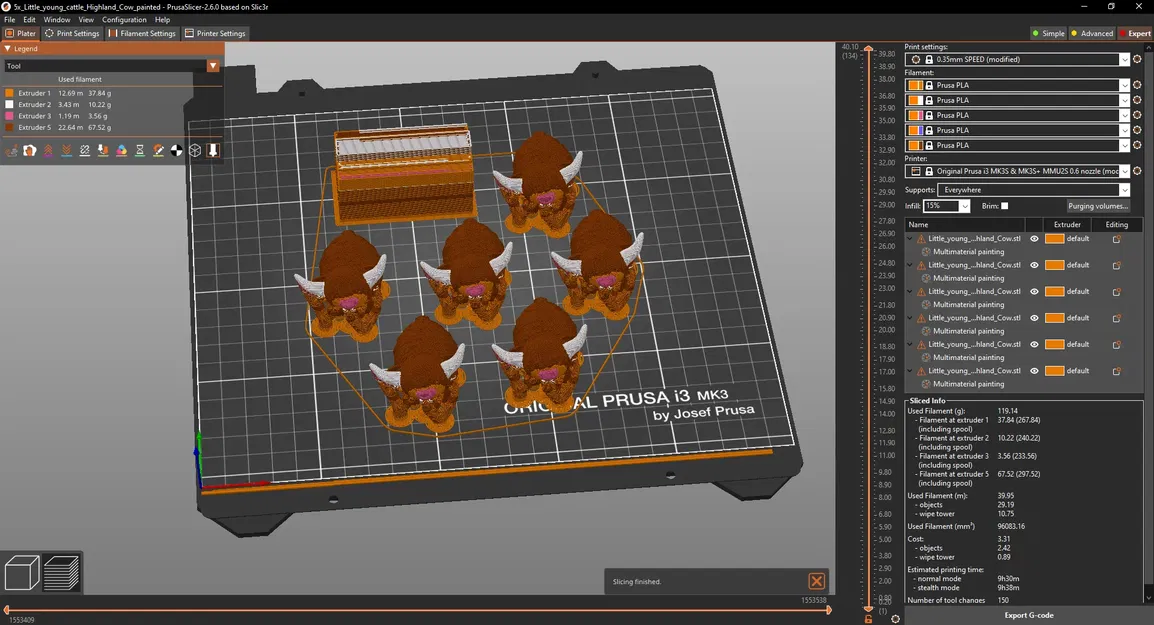The image size is (1154, 625).
Task: Toggle Deretractions icon with downward chevrons
Action: tap(66, 150)
